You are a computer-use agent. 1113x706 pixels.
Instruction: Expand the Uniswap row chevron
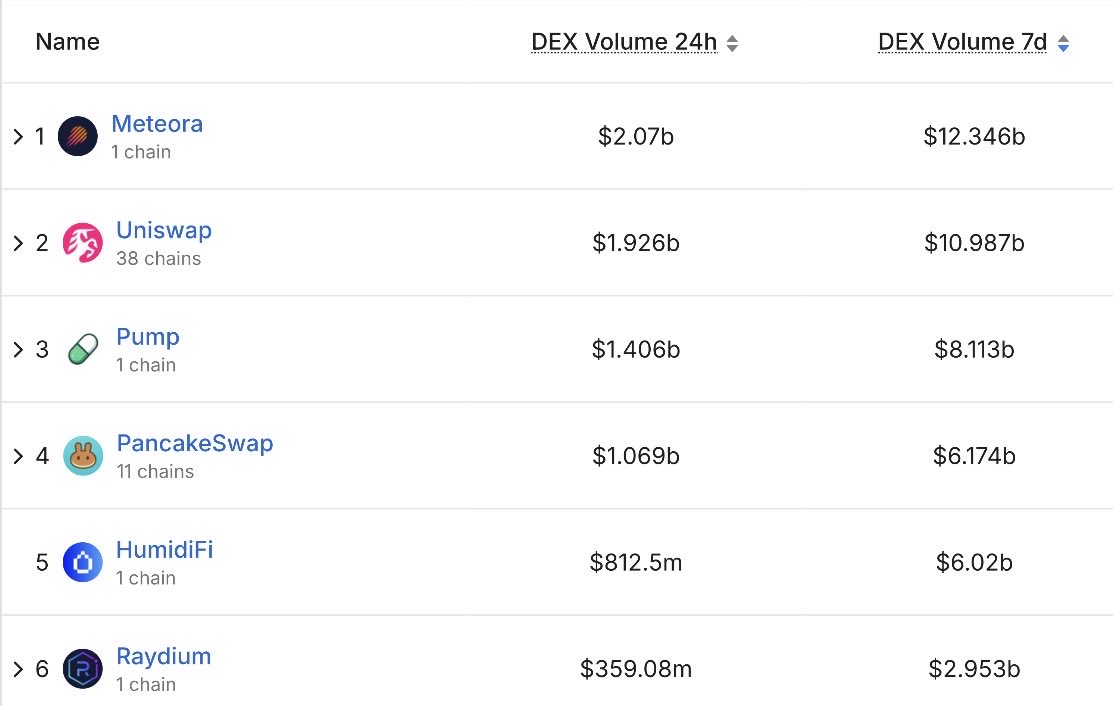[18, 242]
